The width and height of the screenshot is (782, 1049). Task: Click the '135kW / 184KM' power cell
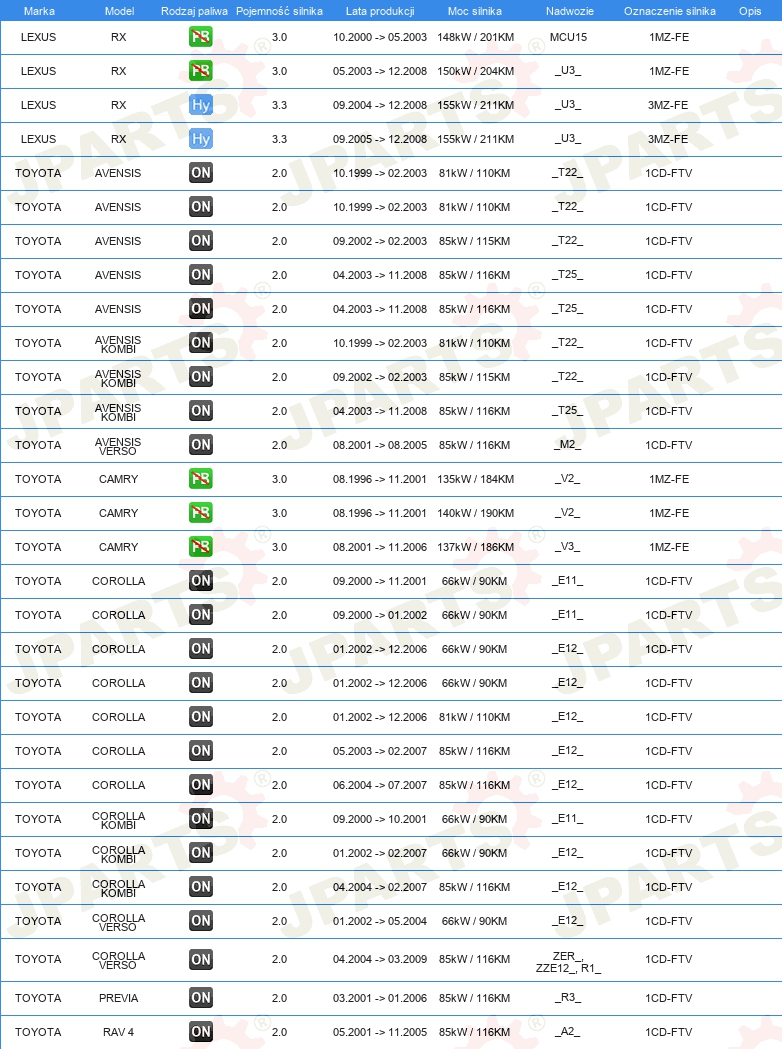pos(476,479)
